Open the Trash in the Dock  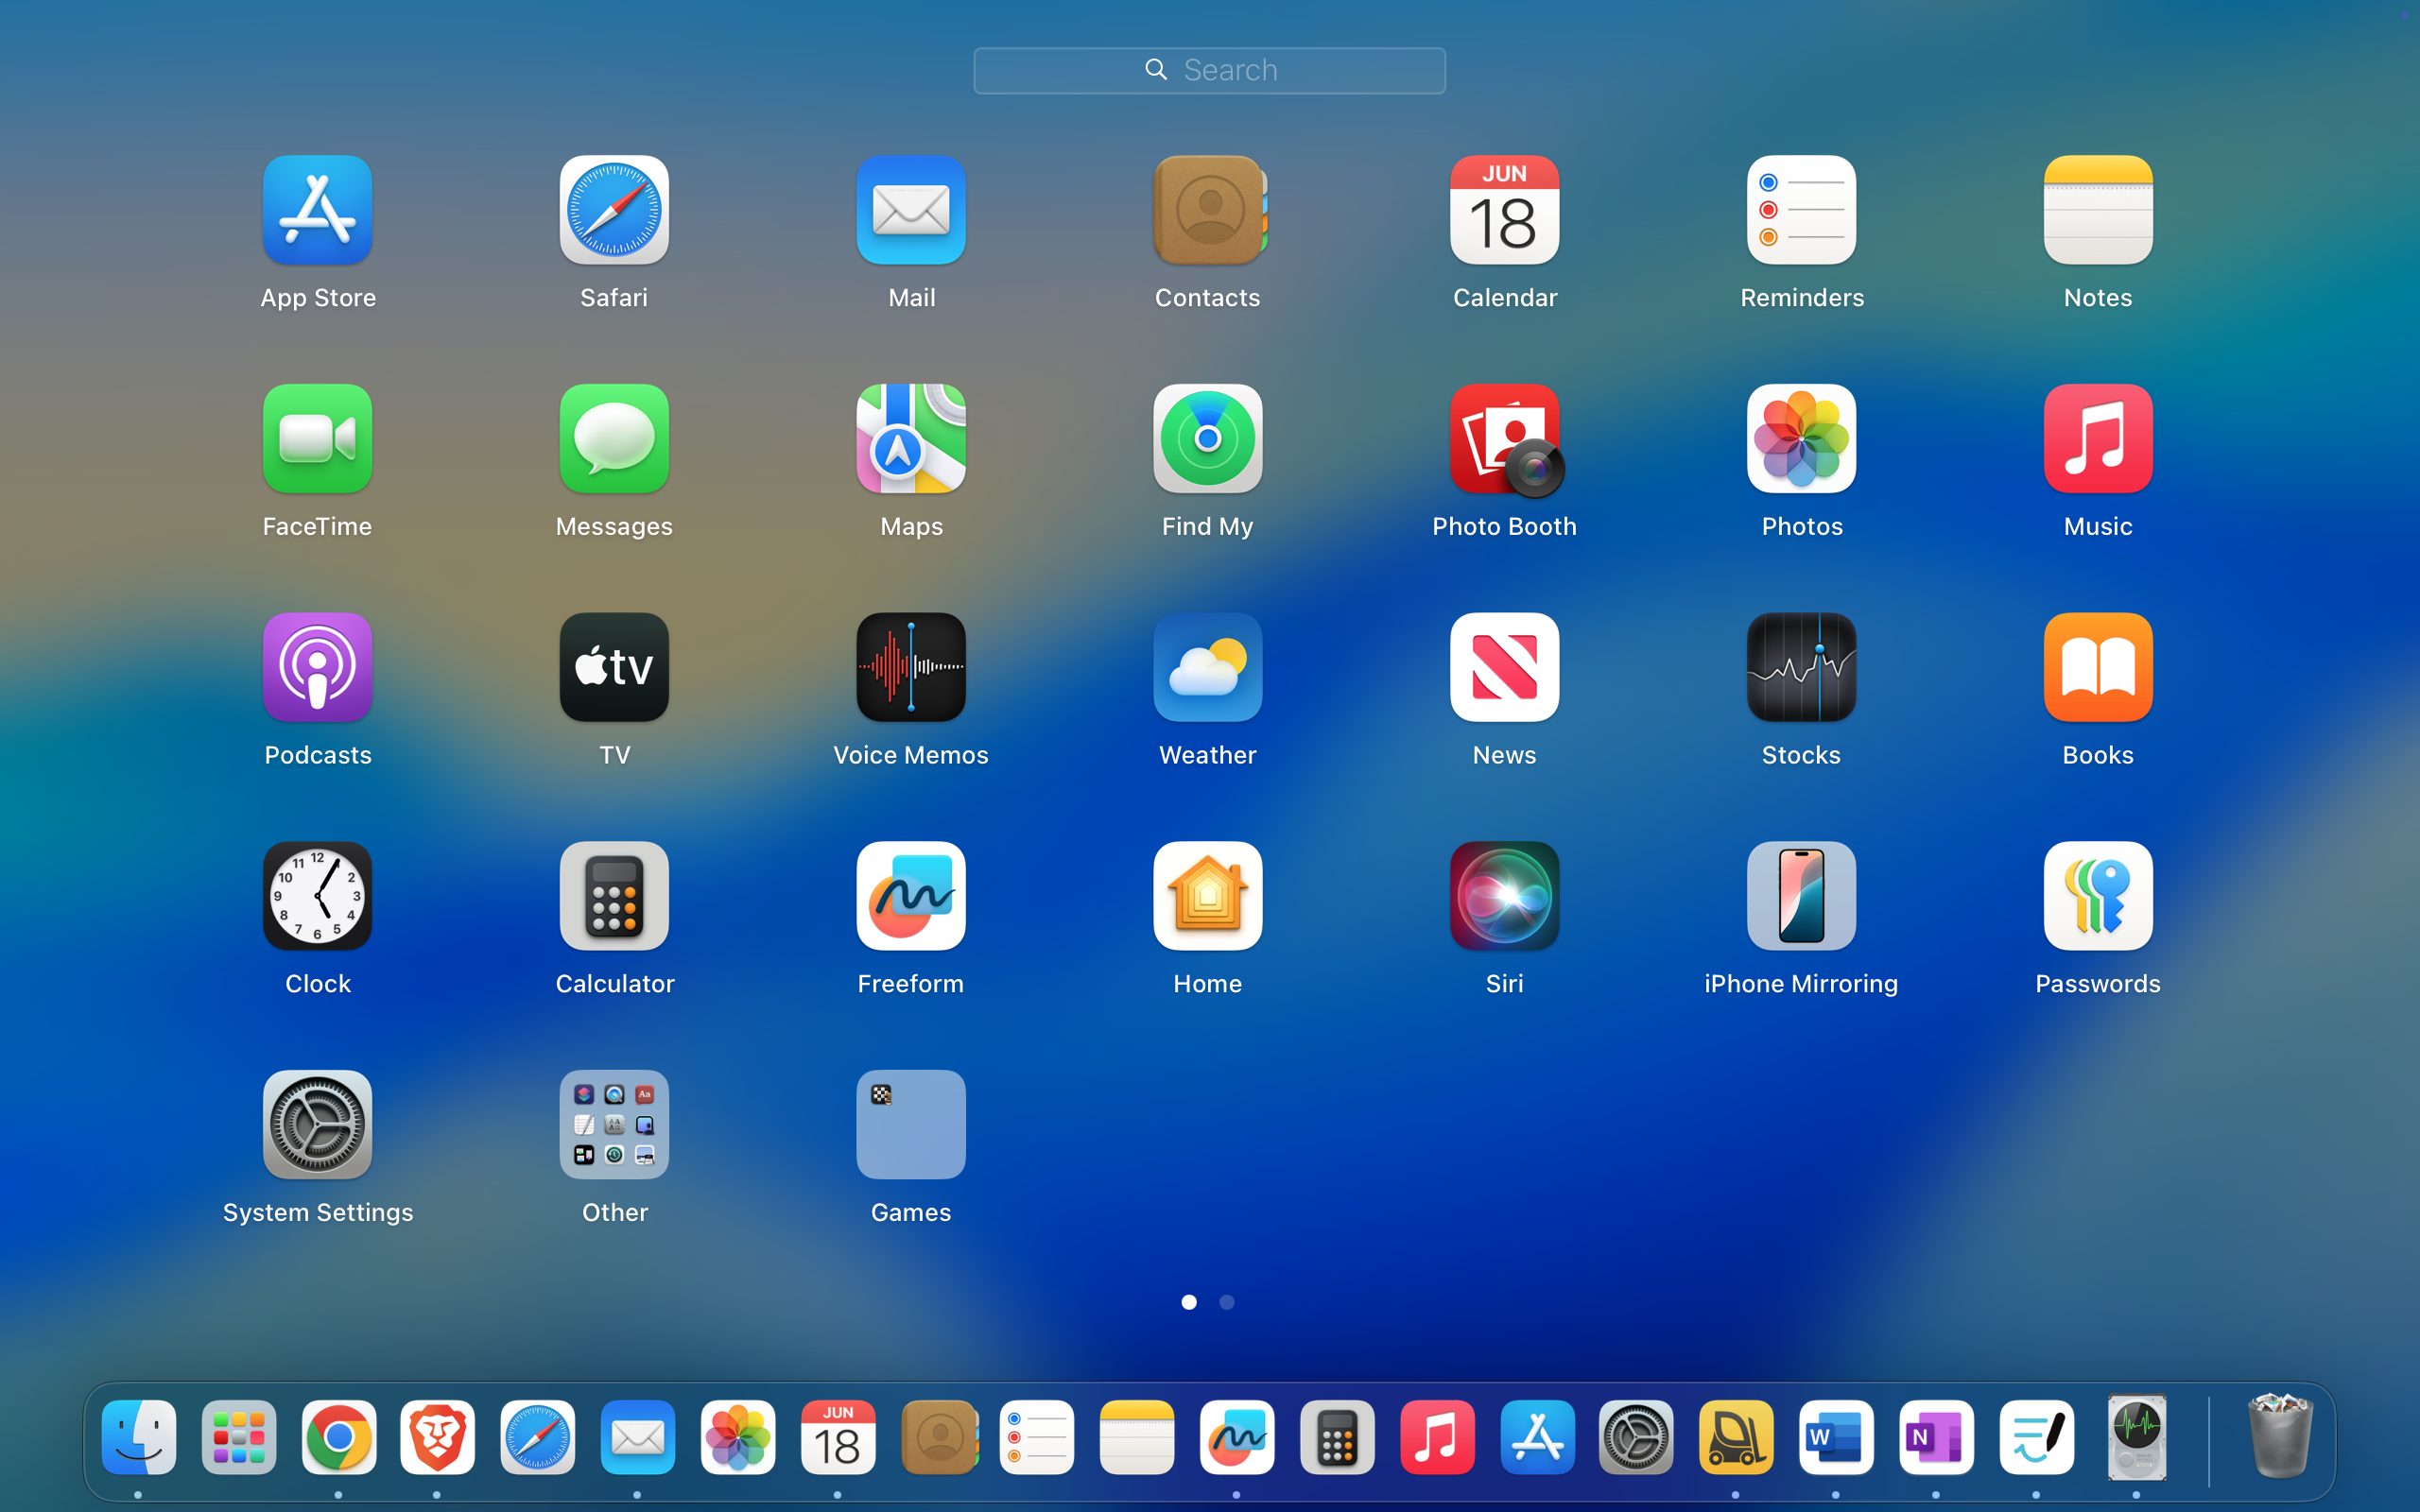[2279, 1437]
